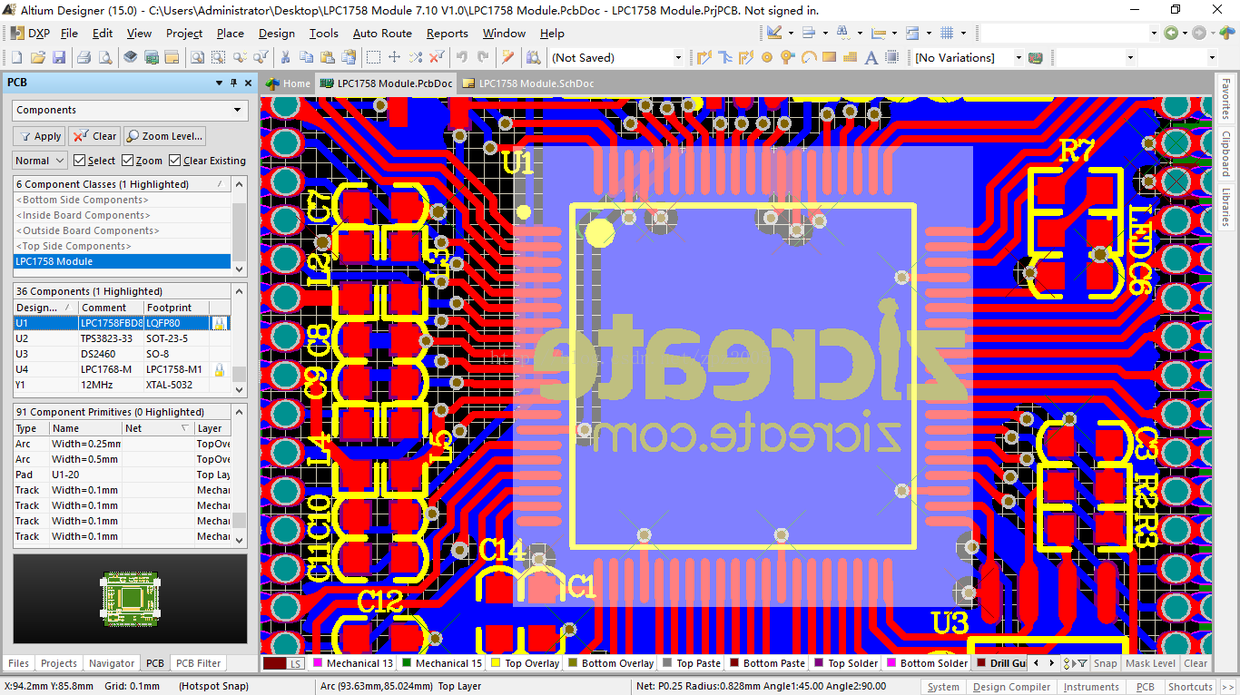Expand back-navigation history dropdown arrow

[1185, 32]
